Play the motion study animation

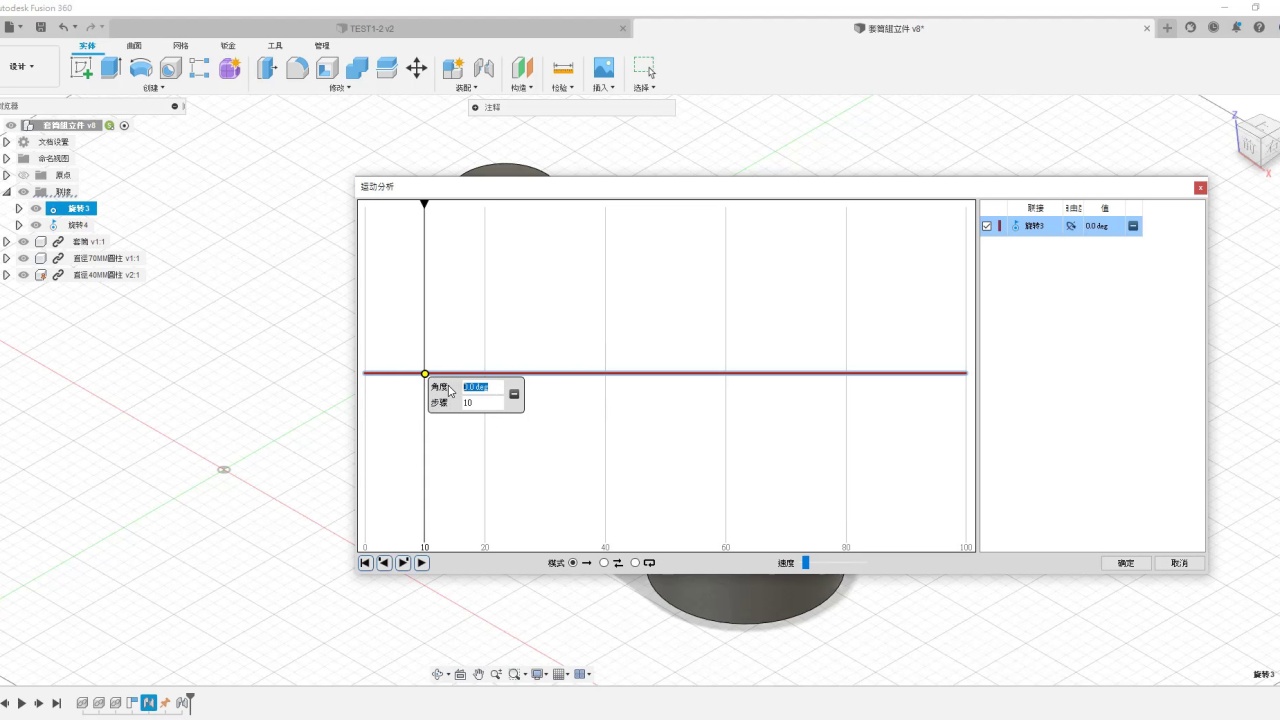click(x=422, y=563)
